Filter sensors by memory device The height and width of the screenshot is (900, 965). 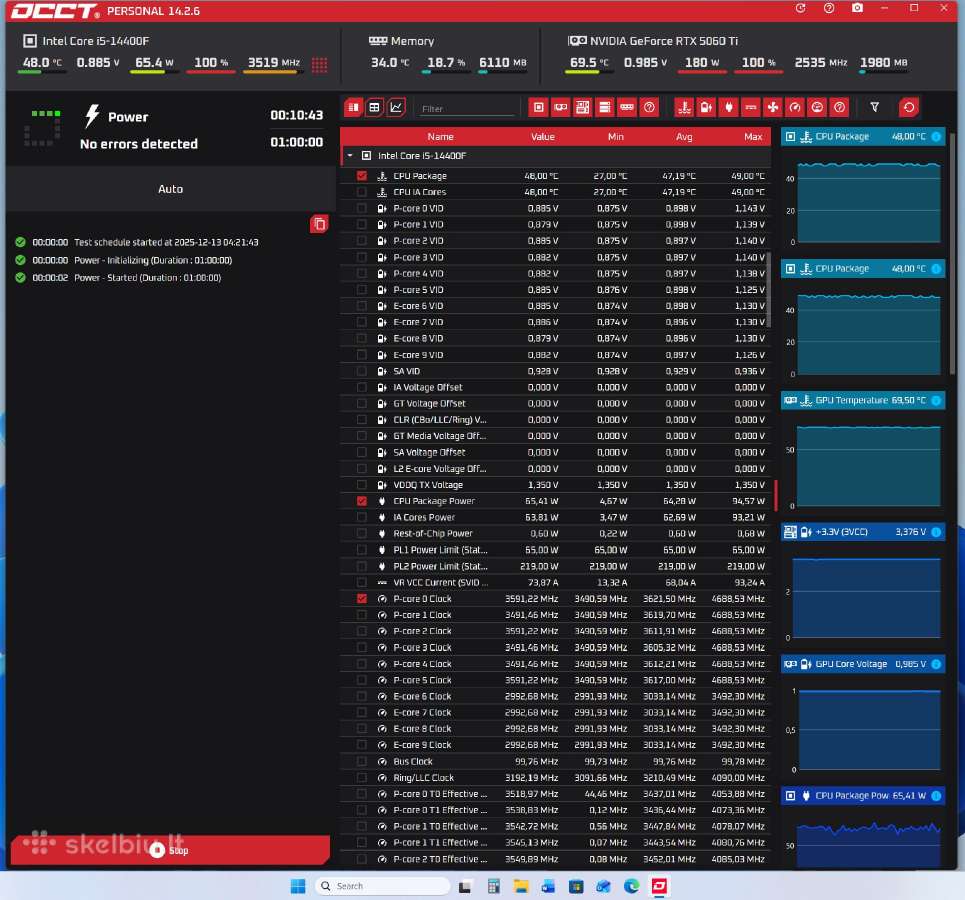(627, 107)
